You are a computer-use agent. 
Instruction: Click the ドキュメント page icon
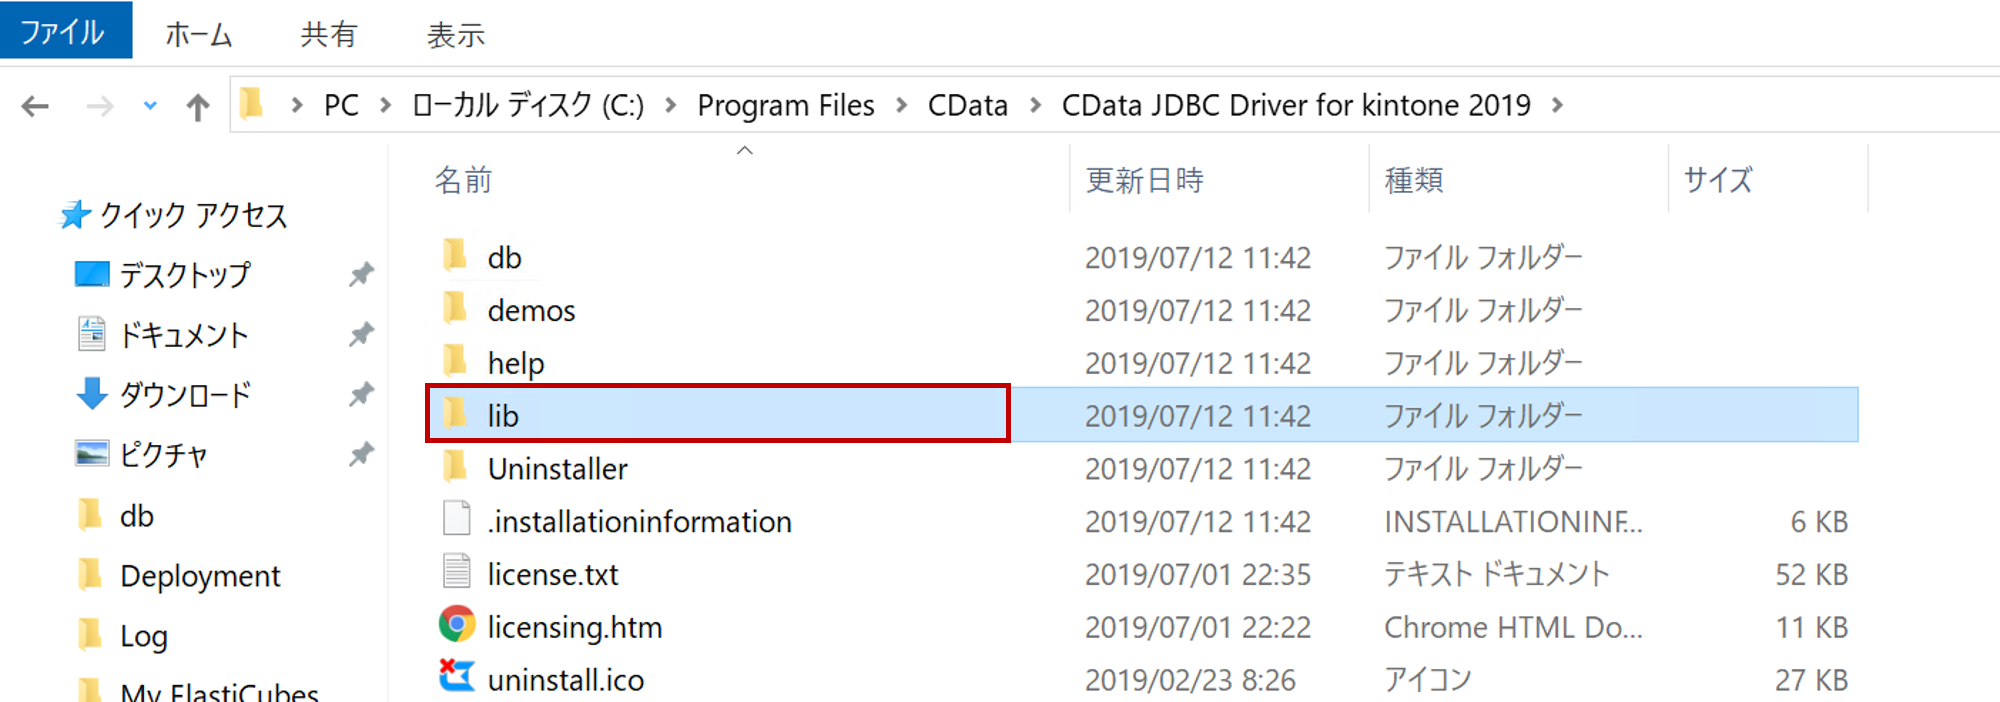point(91,333)
